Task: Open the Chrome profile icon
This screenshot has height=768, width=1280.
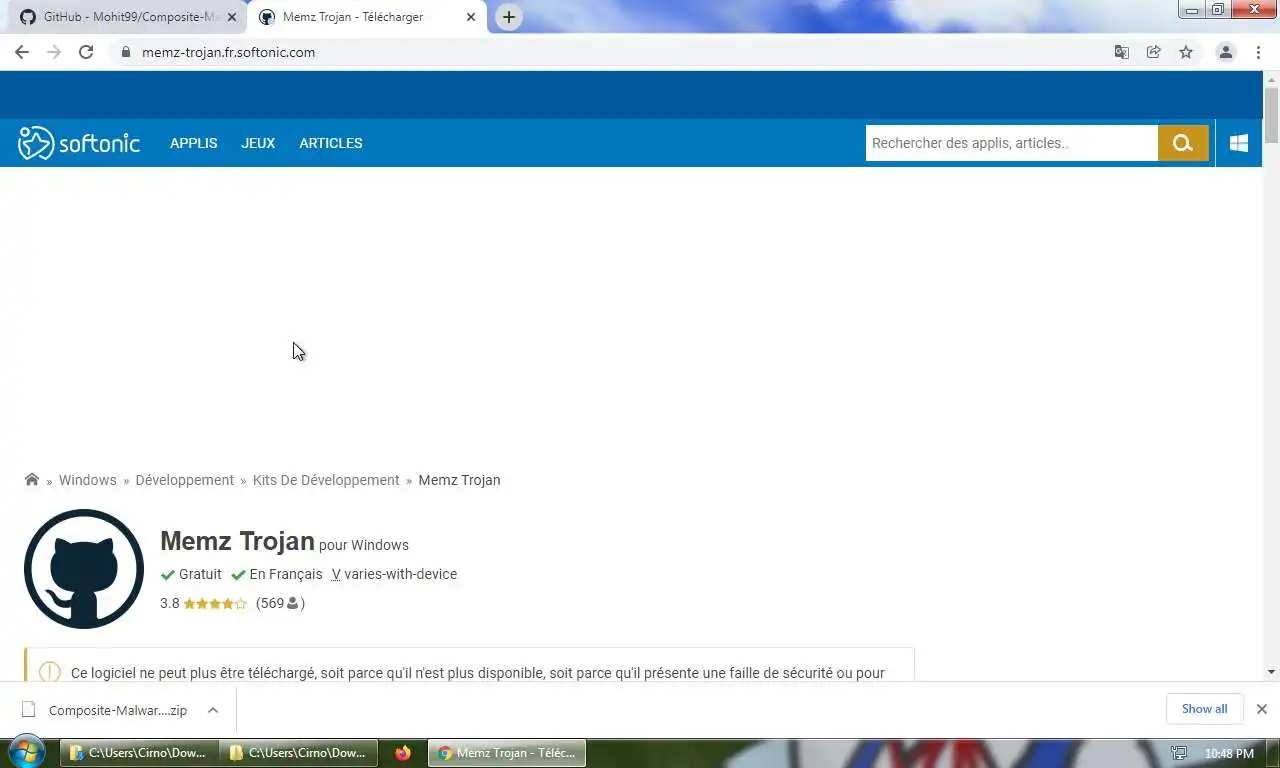Action: click(1225, 52)
